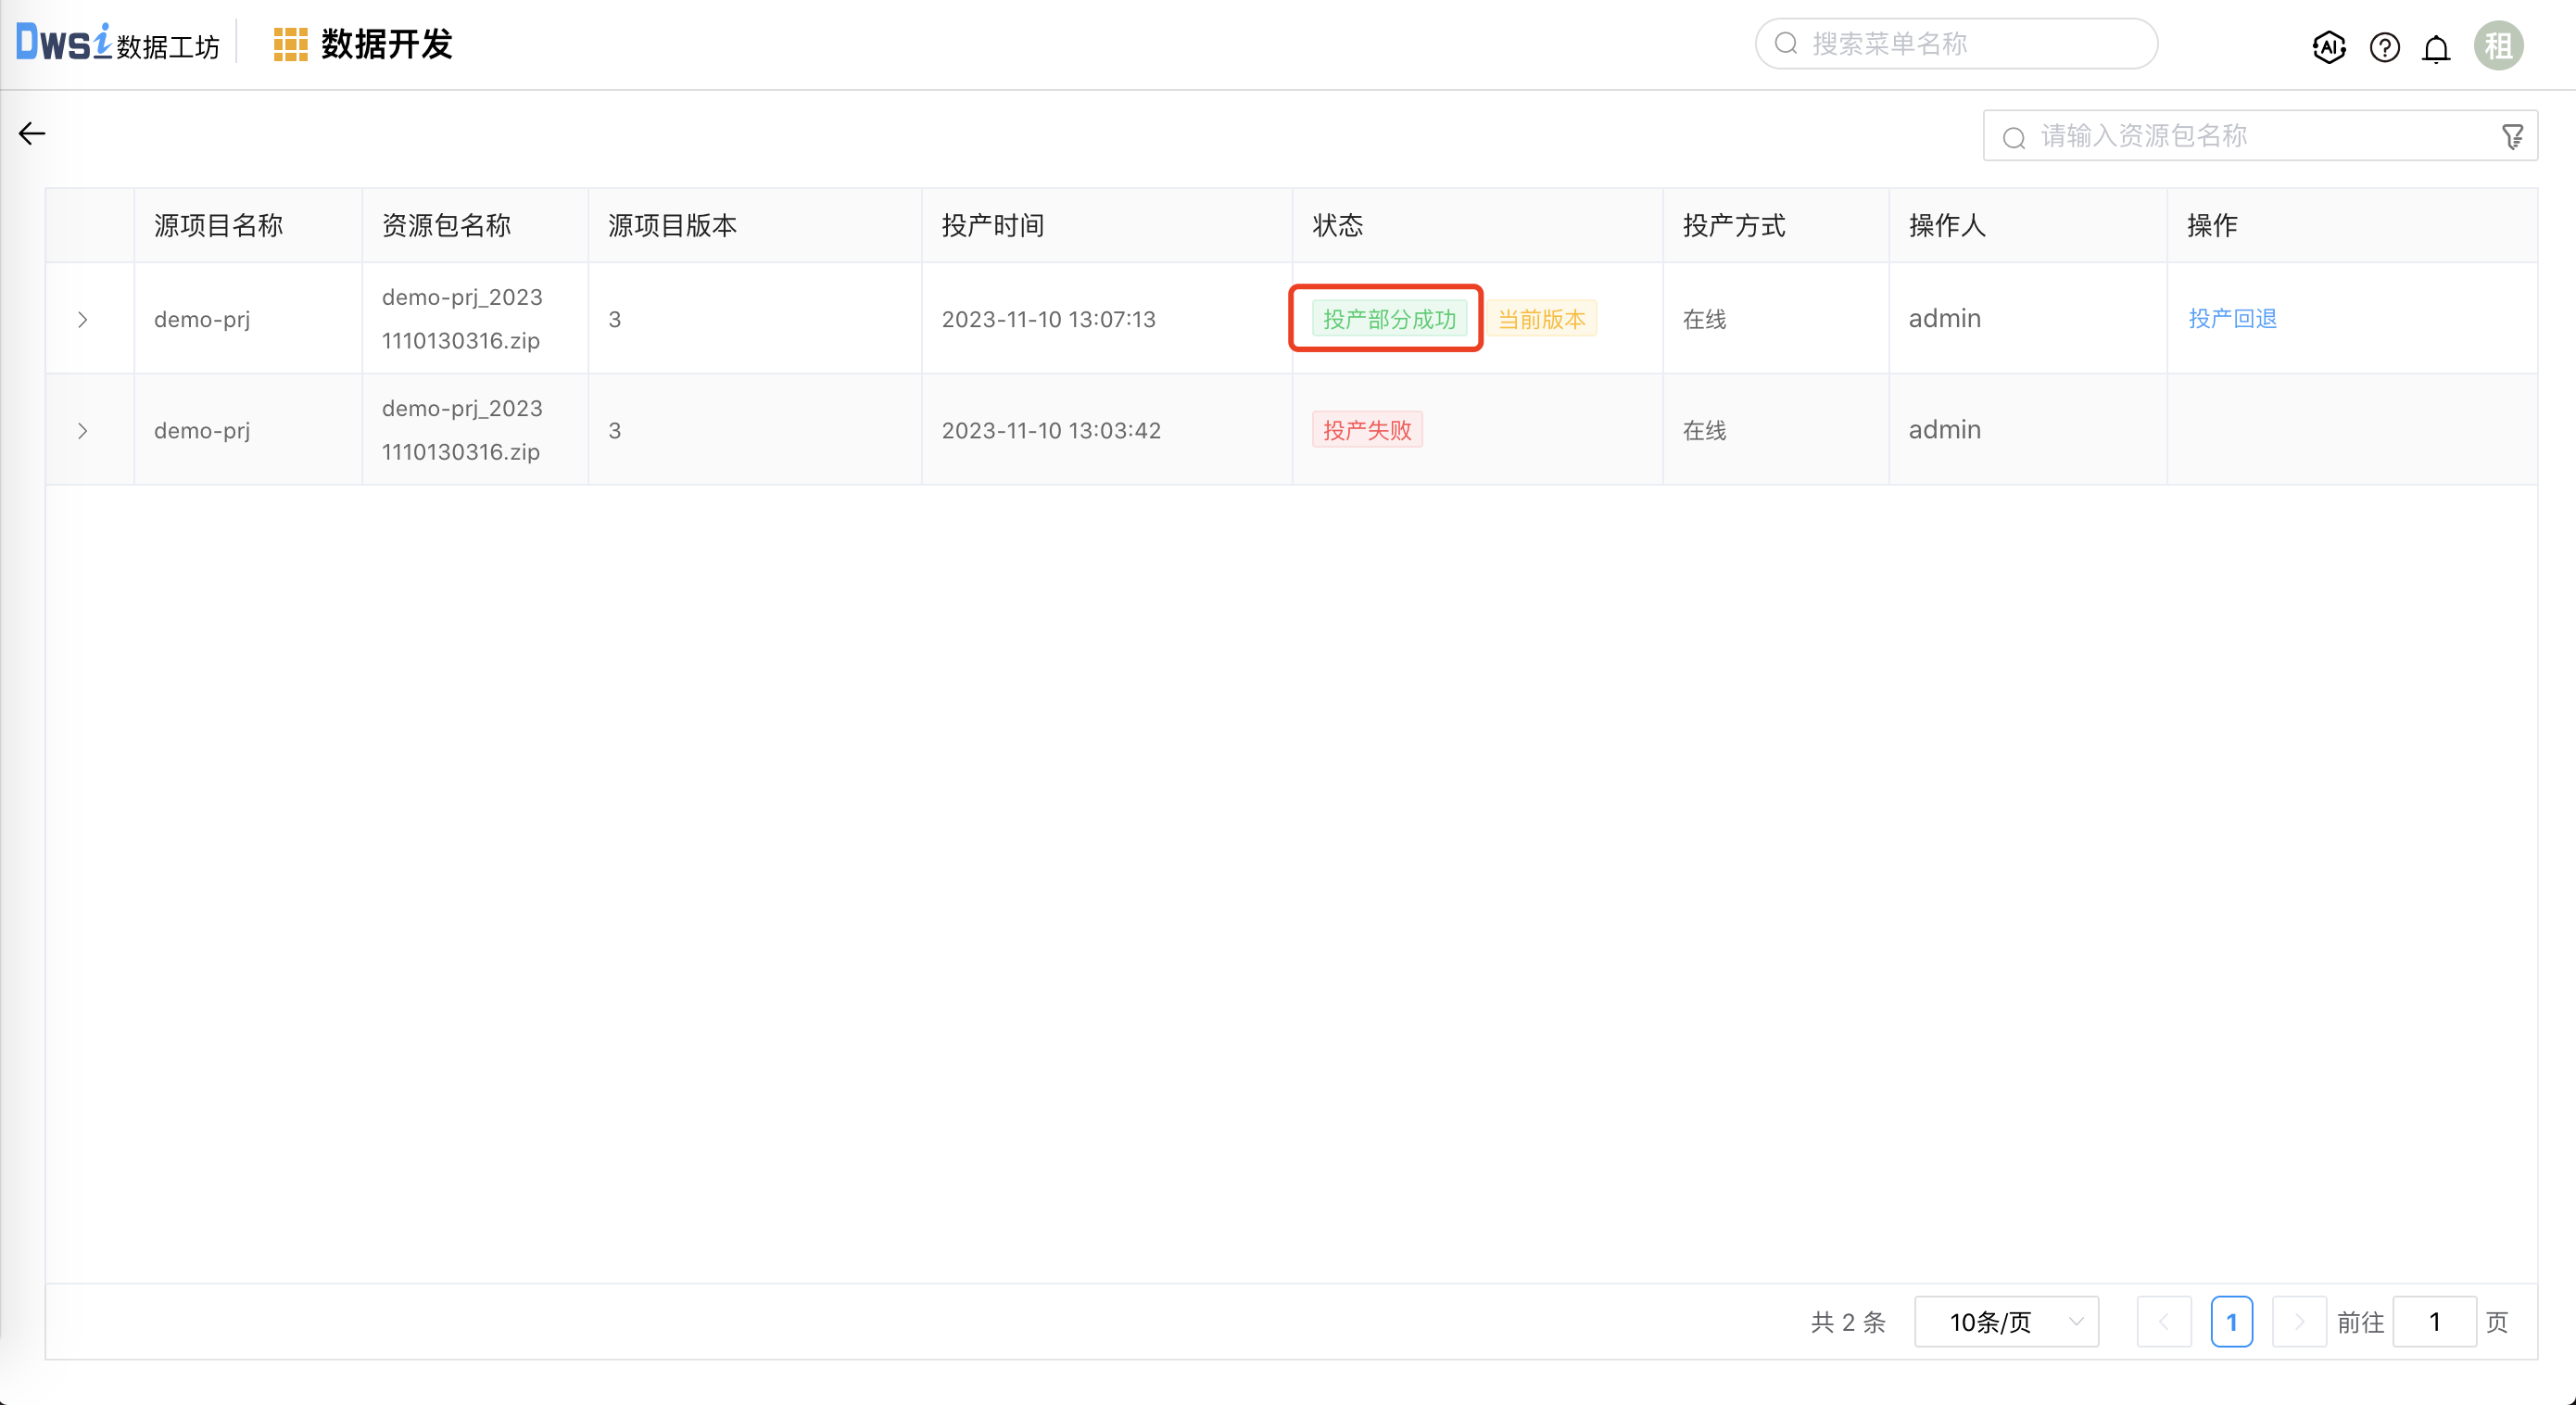Click the orange app grid icon

(x=290, y=44)
